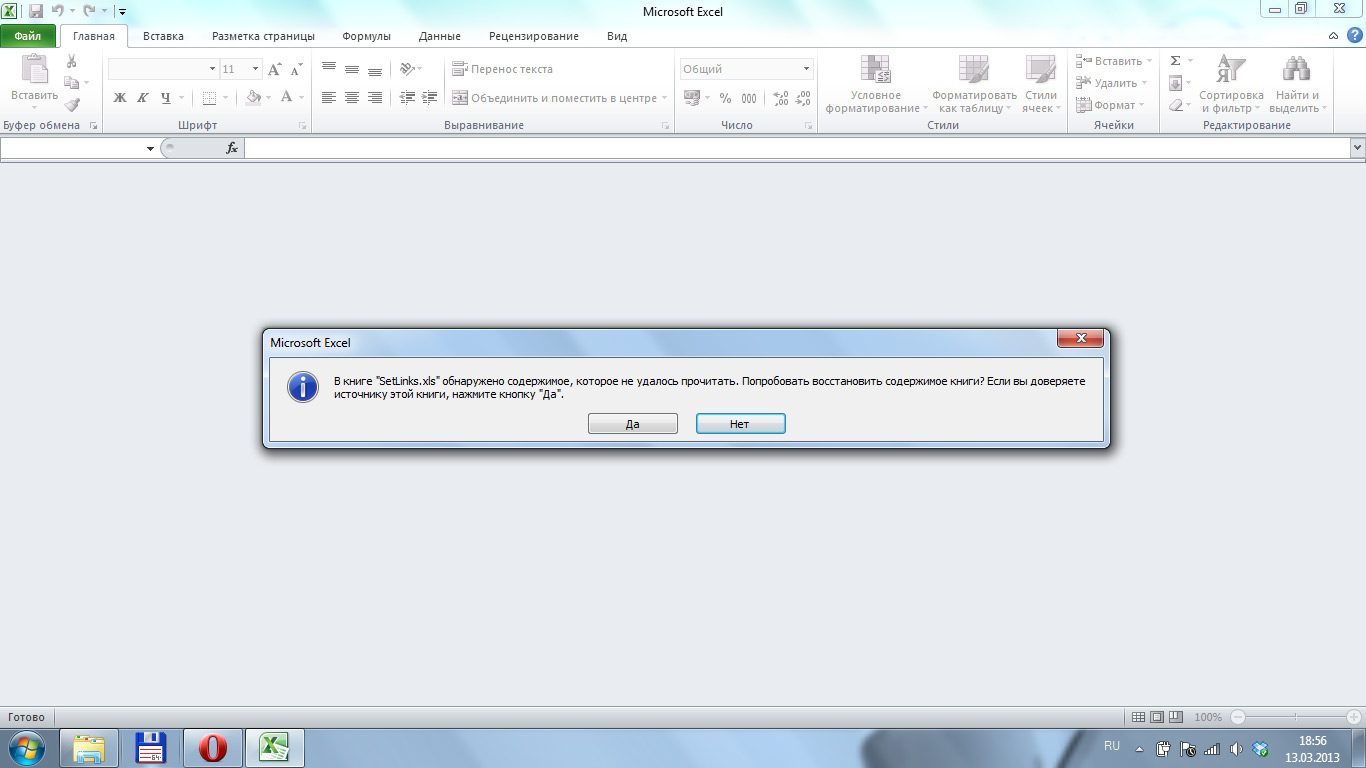The width and height of the screenshot is (1366, 768).
Task: Click the Decrease Indent icon
Action: tap(407, 98)
